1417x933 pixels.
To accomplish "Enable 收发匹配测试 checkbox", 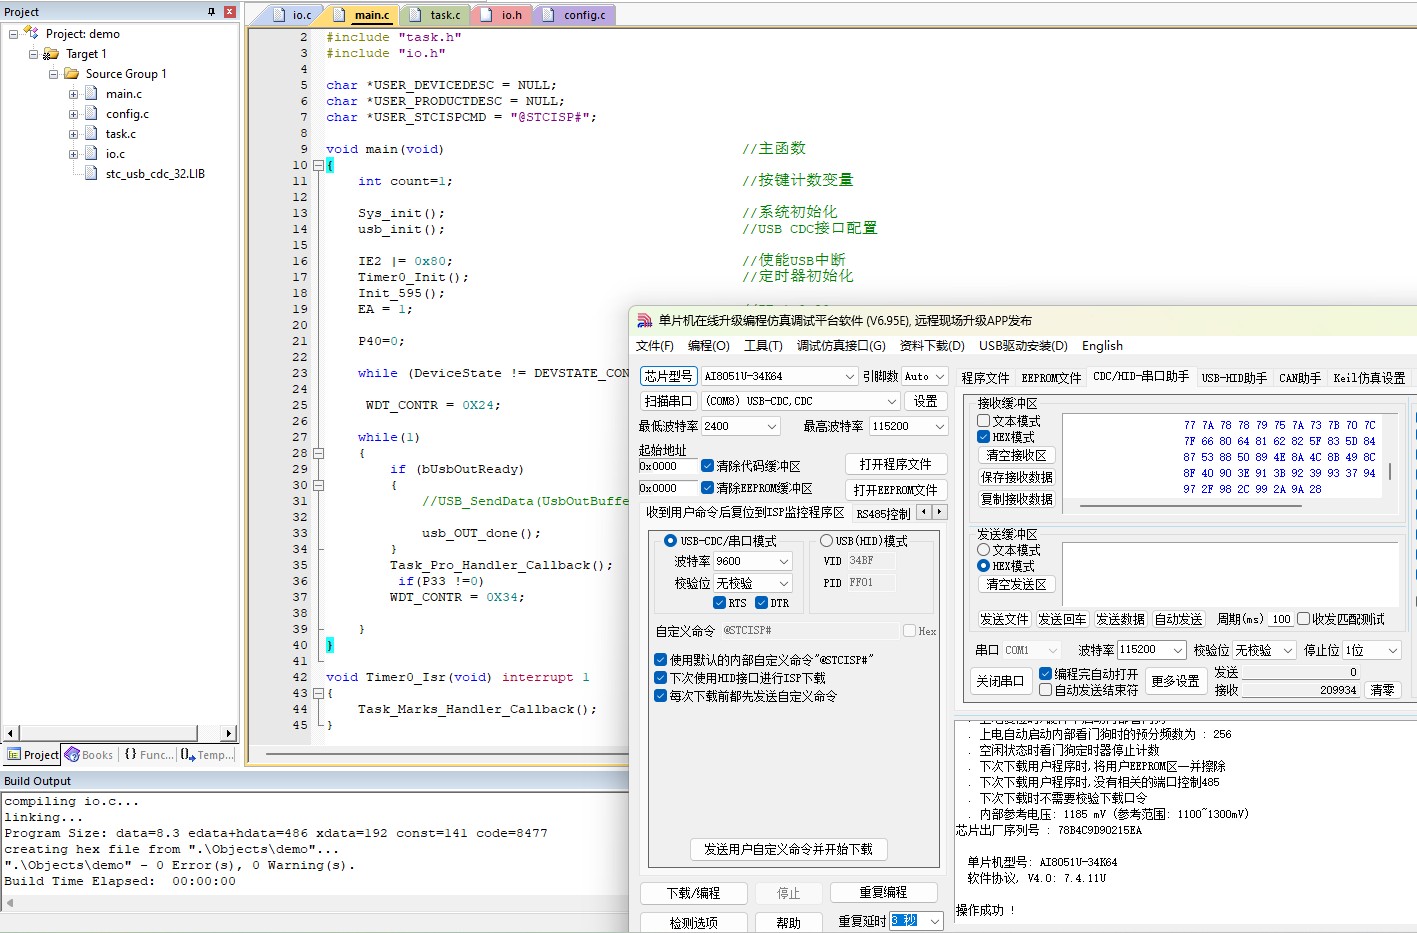I will tap(1304, 619).
